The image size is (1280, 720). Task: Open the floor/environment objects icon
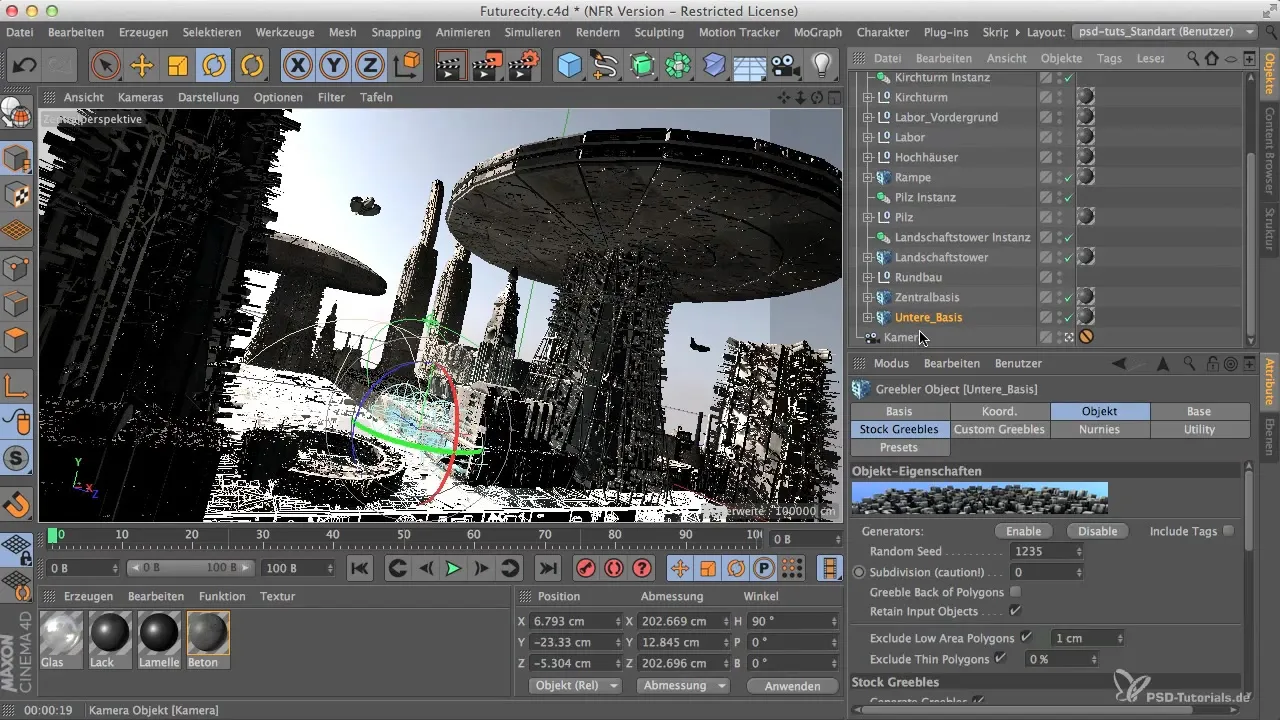point(750,66)
